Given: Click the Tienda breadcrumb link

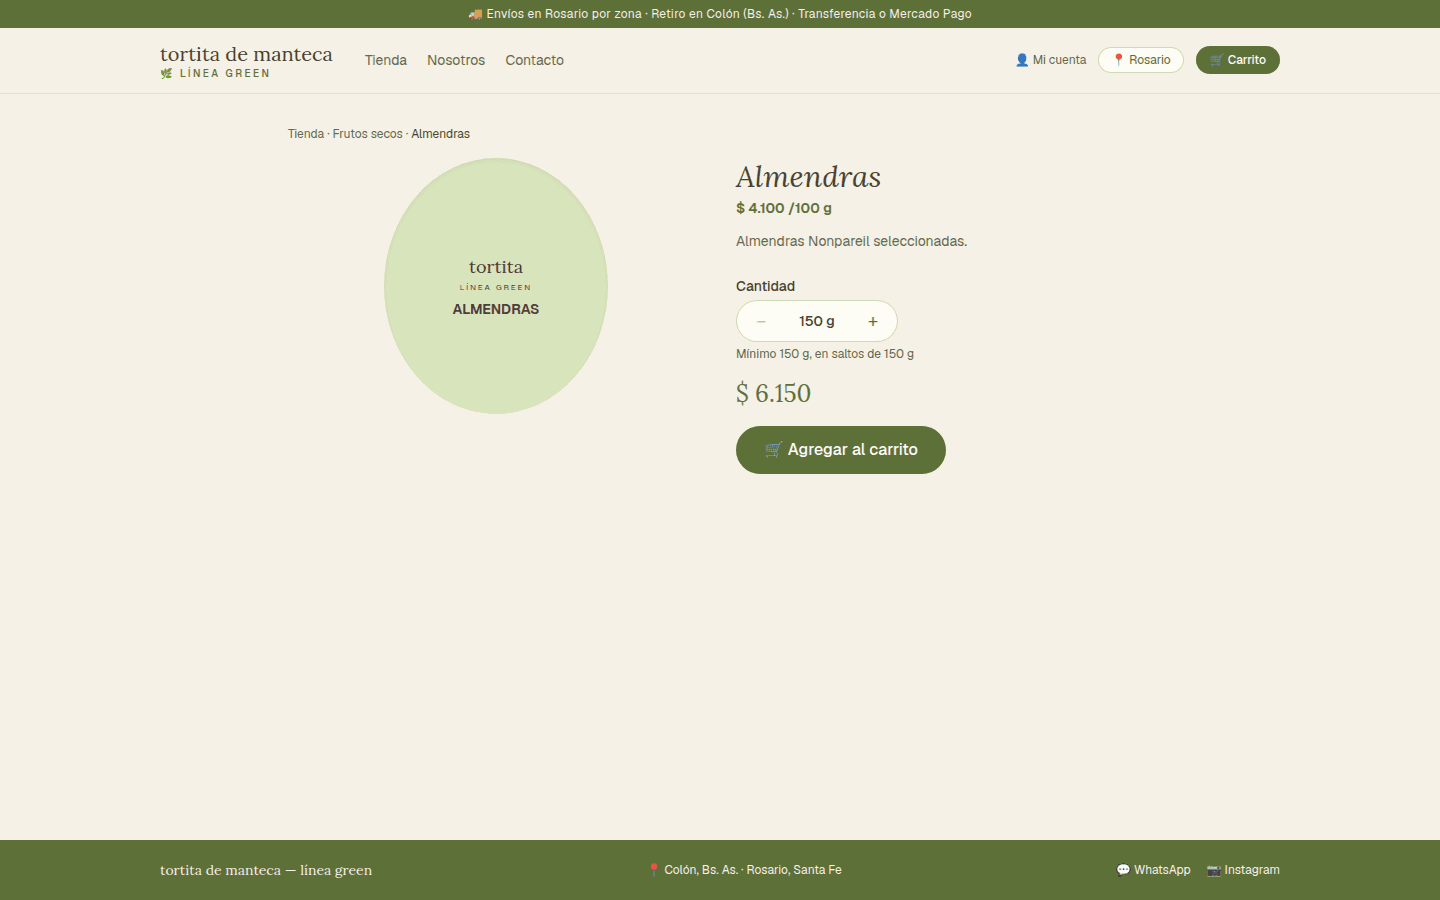Looking at the screenshot, I should pyautogui.click(x=306, y=134).
